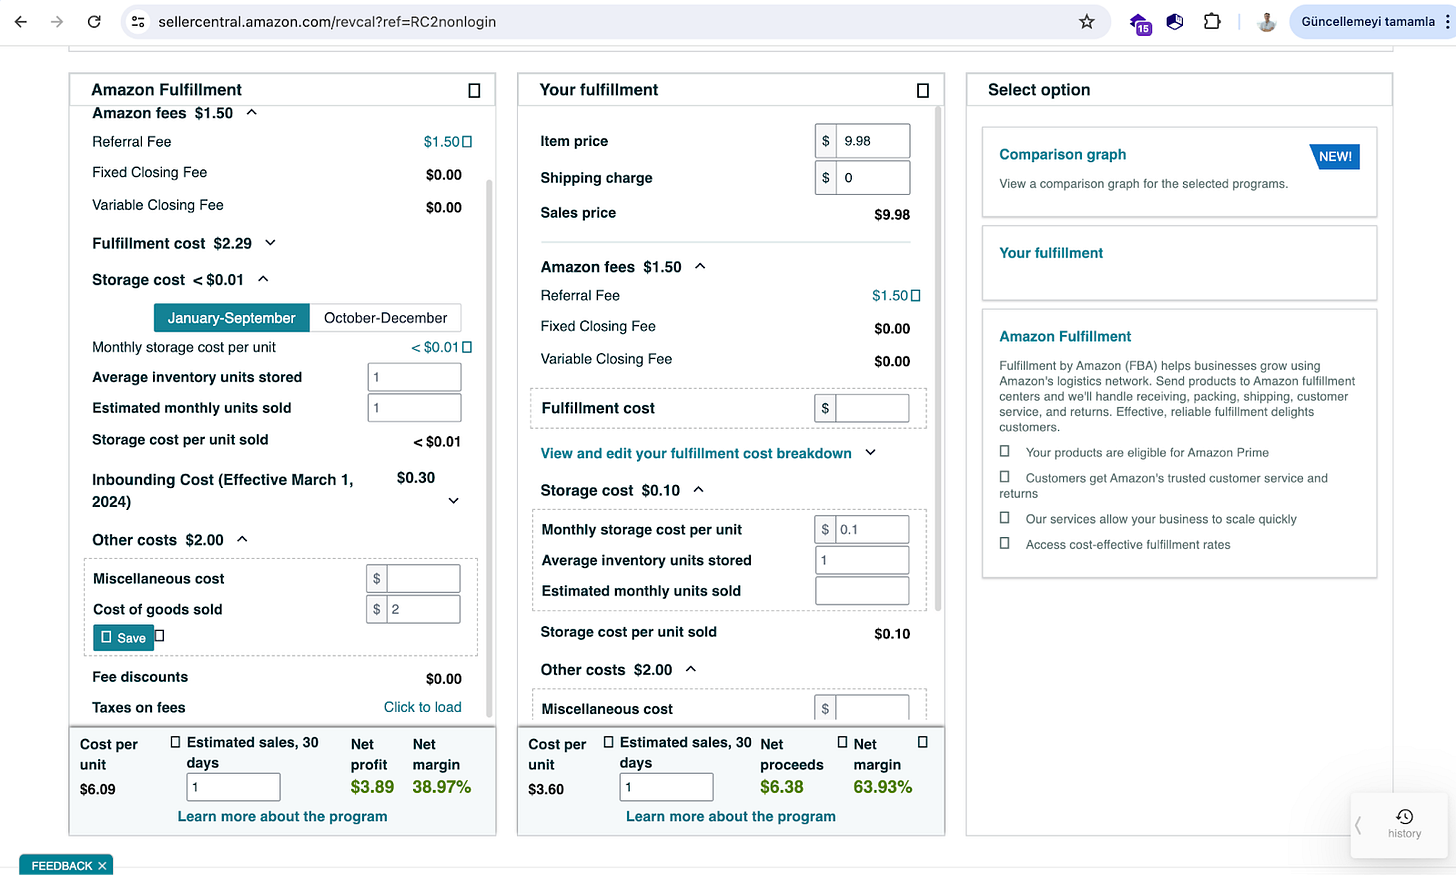The width and height of the screenshot is (1456, 875).
Task: Save the other costs entries
Action: click(x=123, y=637)
